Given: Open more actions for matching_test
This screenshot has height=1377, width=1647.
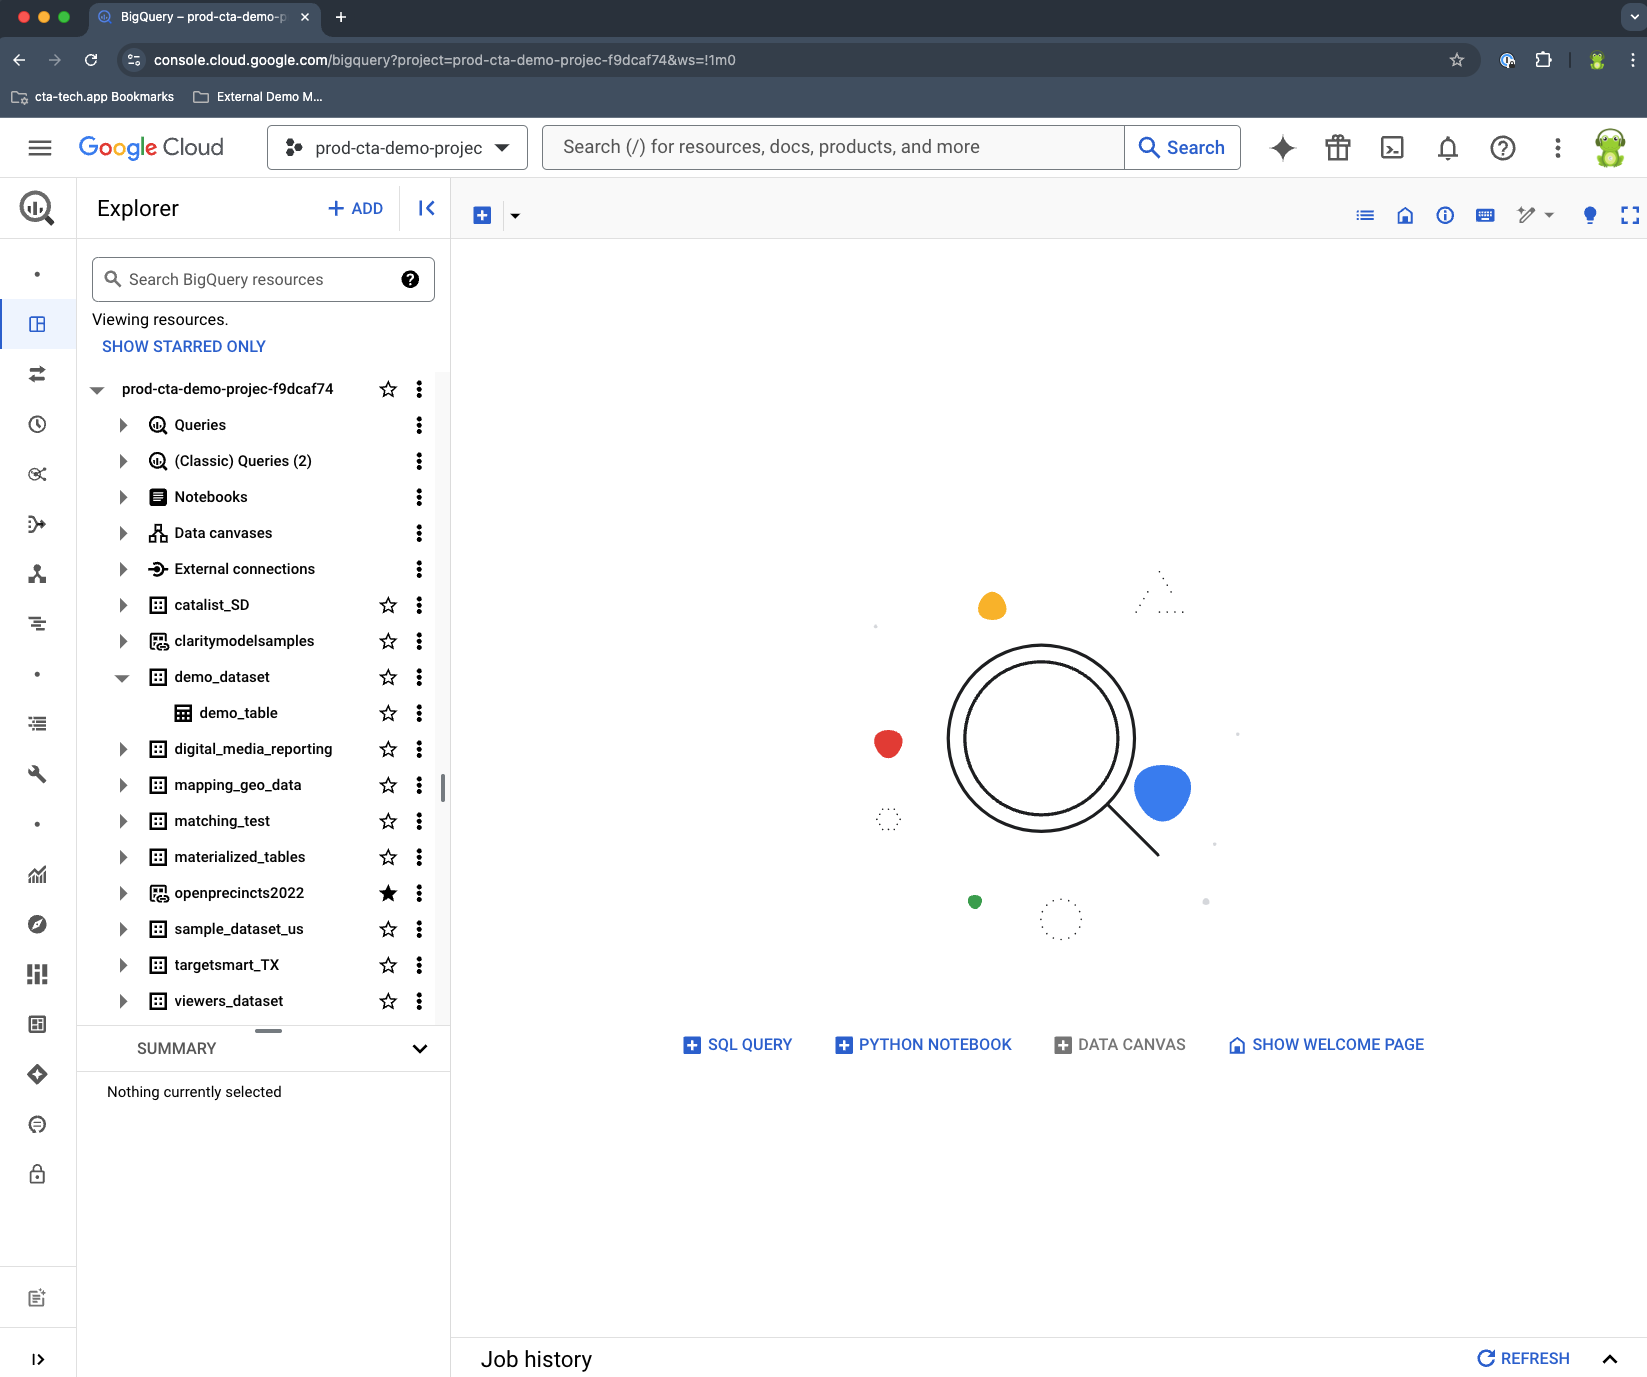Looking at the screenshot, I should coord(419,821).
